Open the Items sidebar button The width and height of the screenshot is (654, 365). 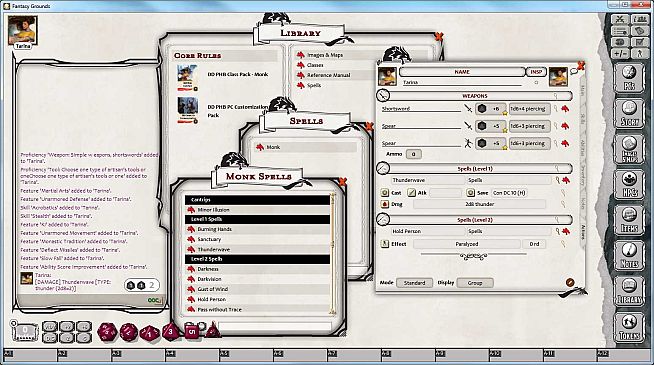629,220
